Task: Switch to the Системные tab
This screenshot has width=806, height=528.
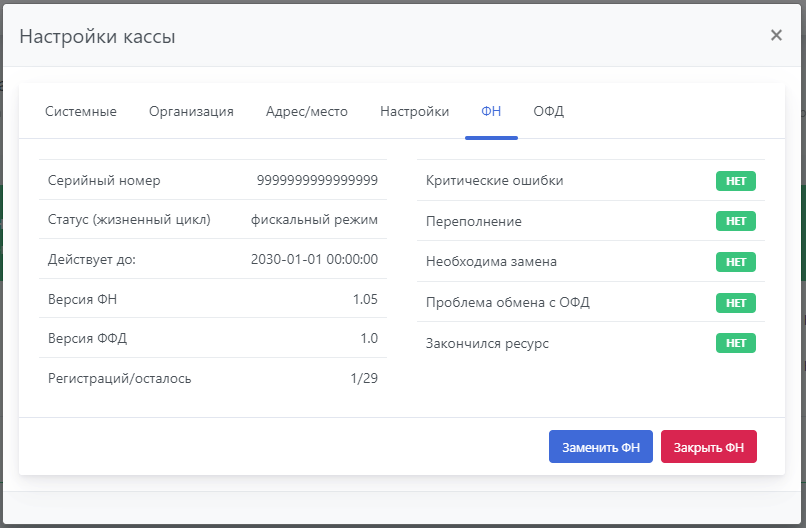Action: (x=81, y=111)
